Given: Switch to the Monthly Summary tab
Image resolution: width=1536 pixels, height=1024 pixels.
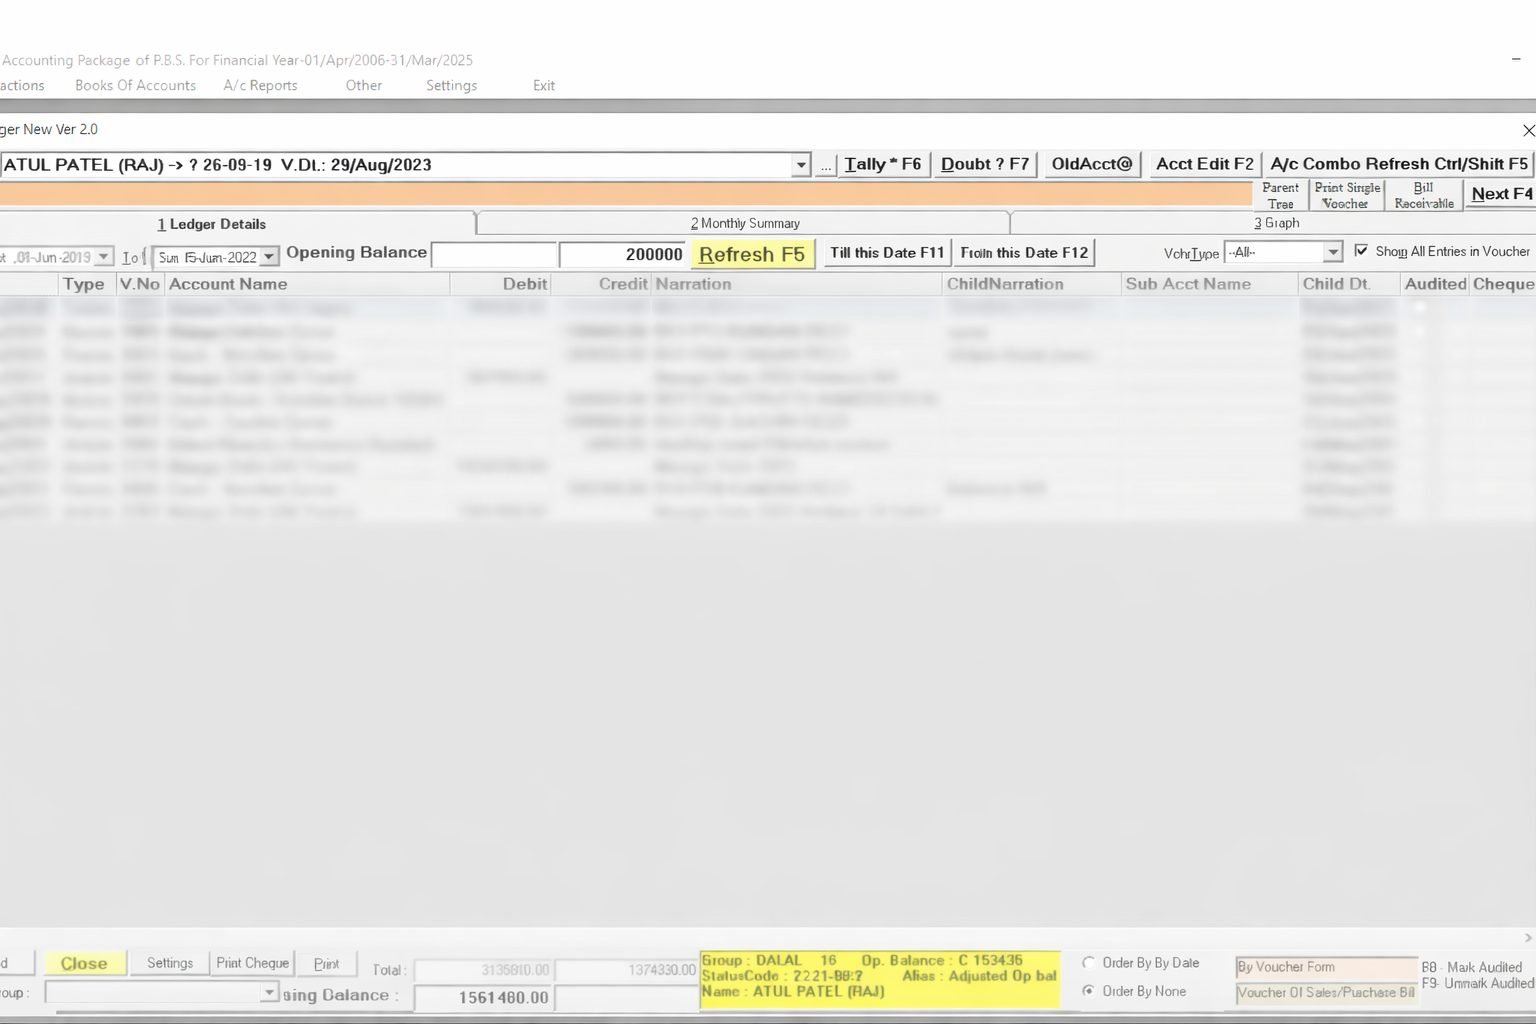Looking at the screenshot, I should click(745, 223).
